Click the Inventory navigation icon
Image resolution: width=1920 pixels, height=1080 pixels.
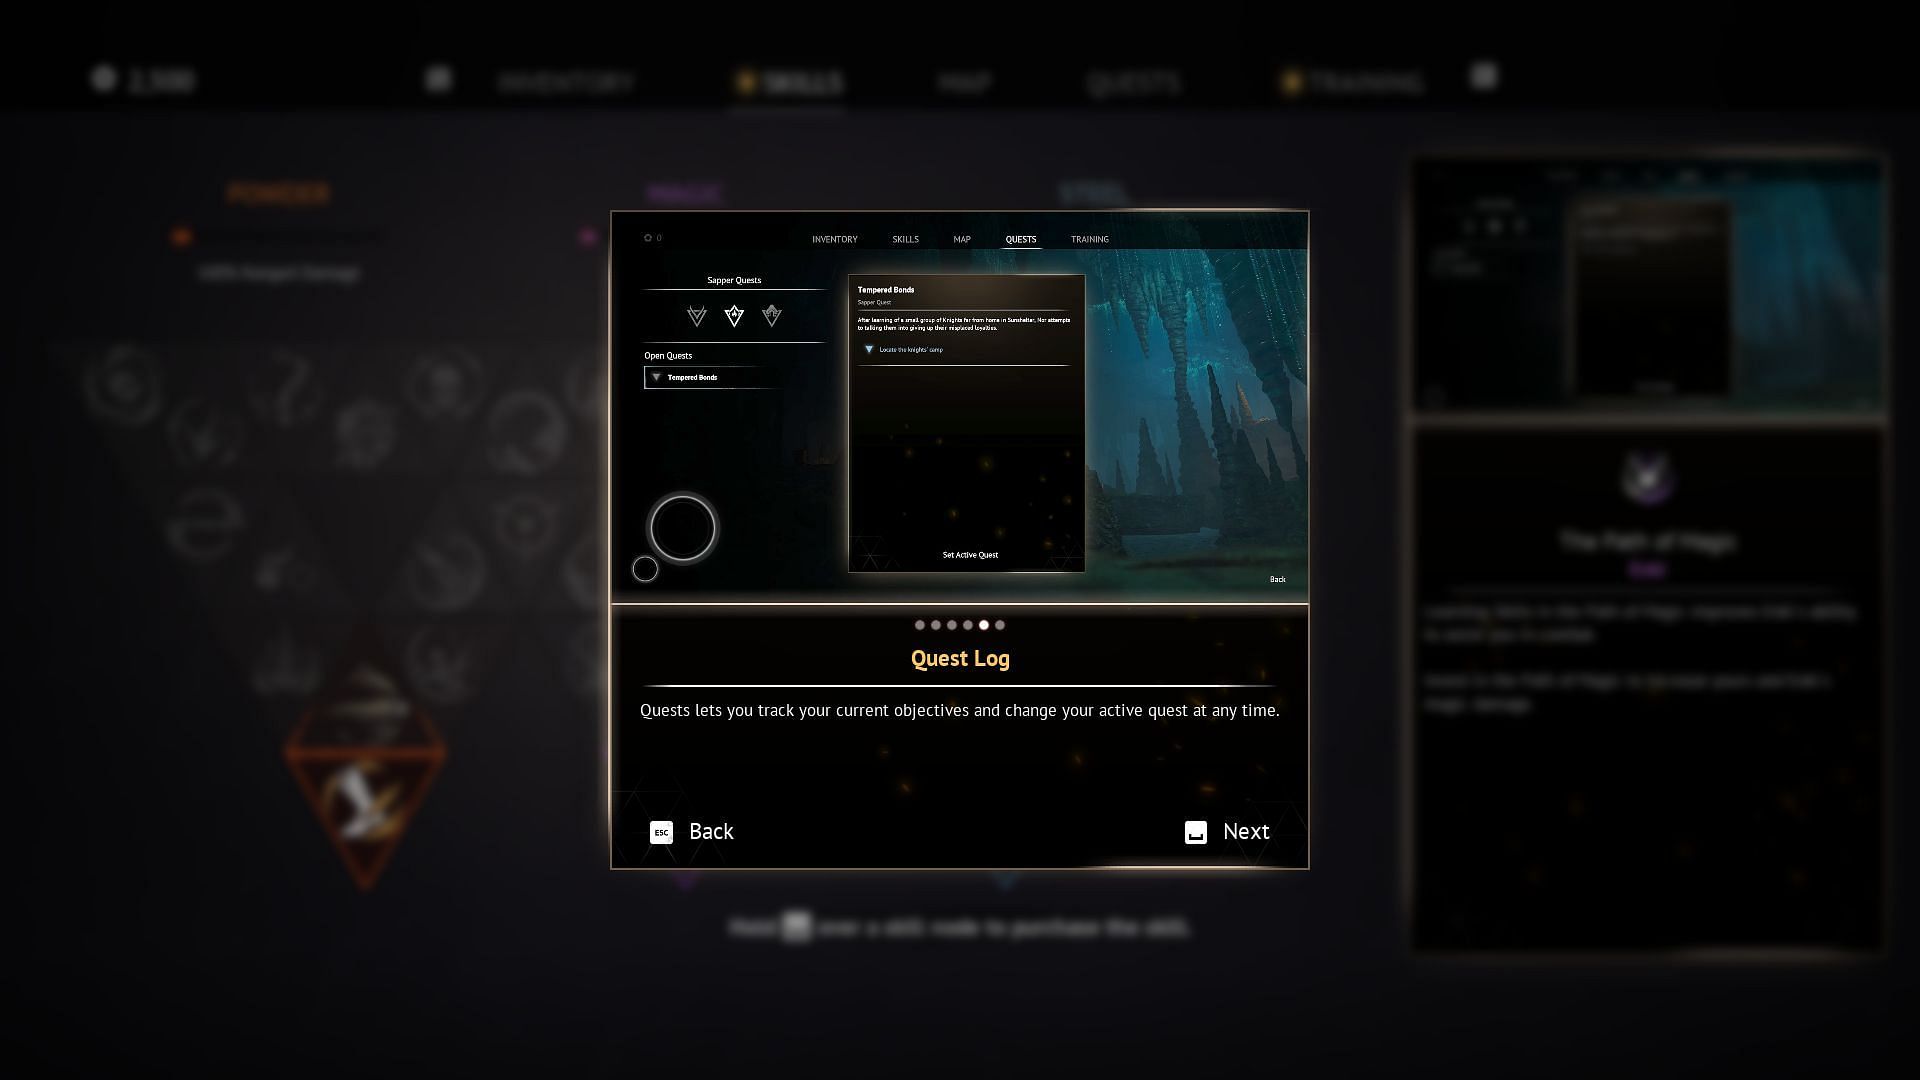pos(833,239)
